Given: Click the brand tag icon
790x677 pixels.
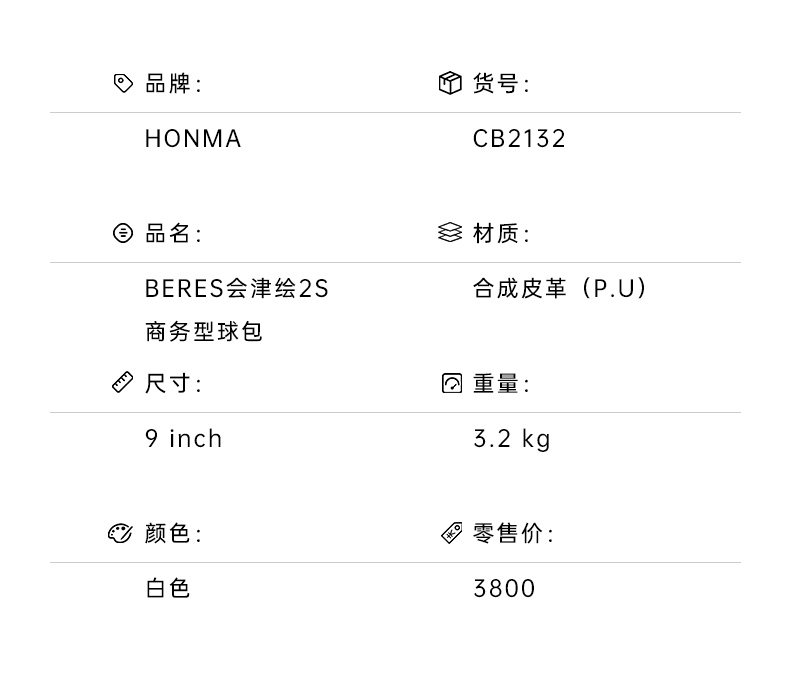Looking at the screenshot, I should [x=123, y=83].
